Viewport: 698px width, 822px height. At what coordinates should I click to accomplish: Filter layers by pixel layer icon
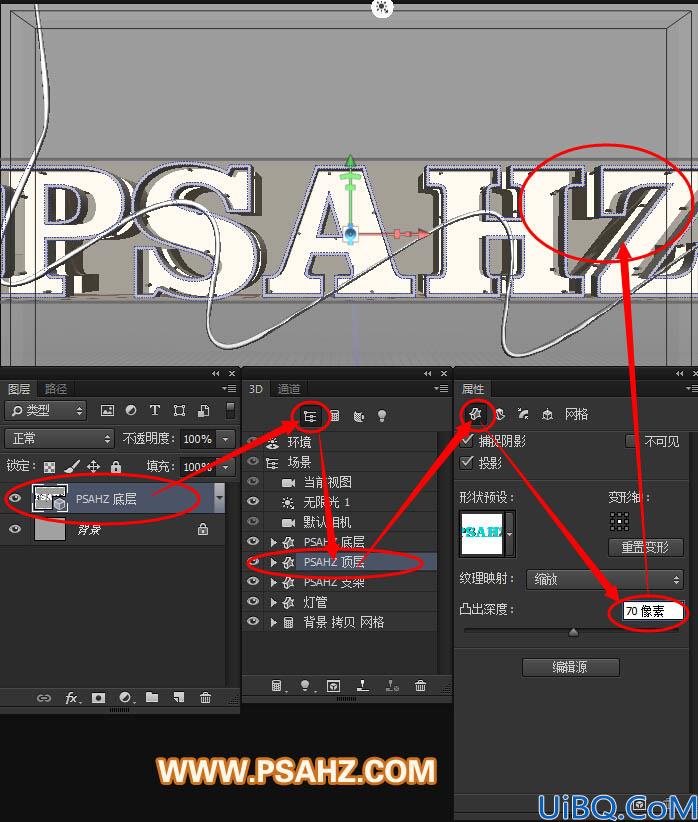tap(107, 410)
